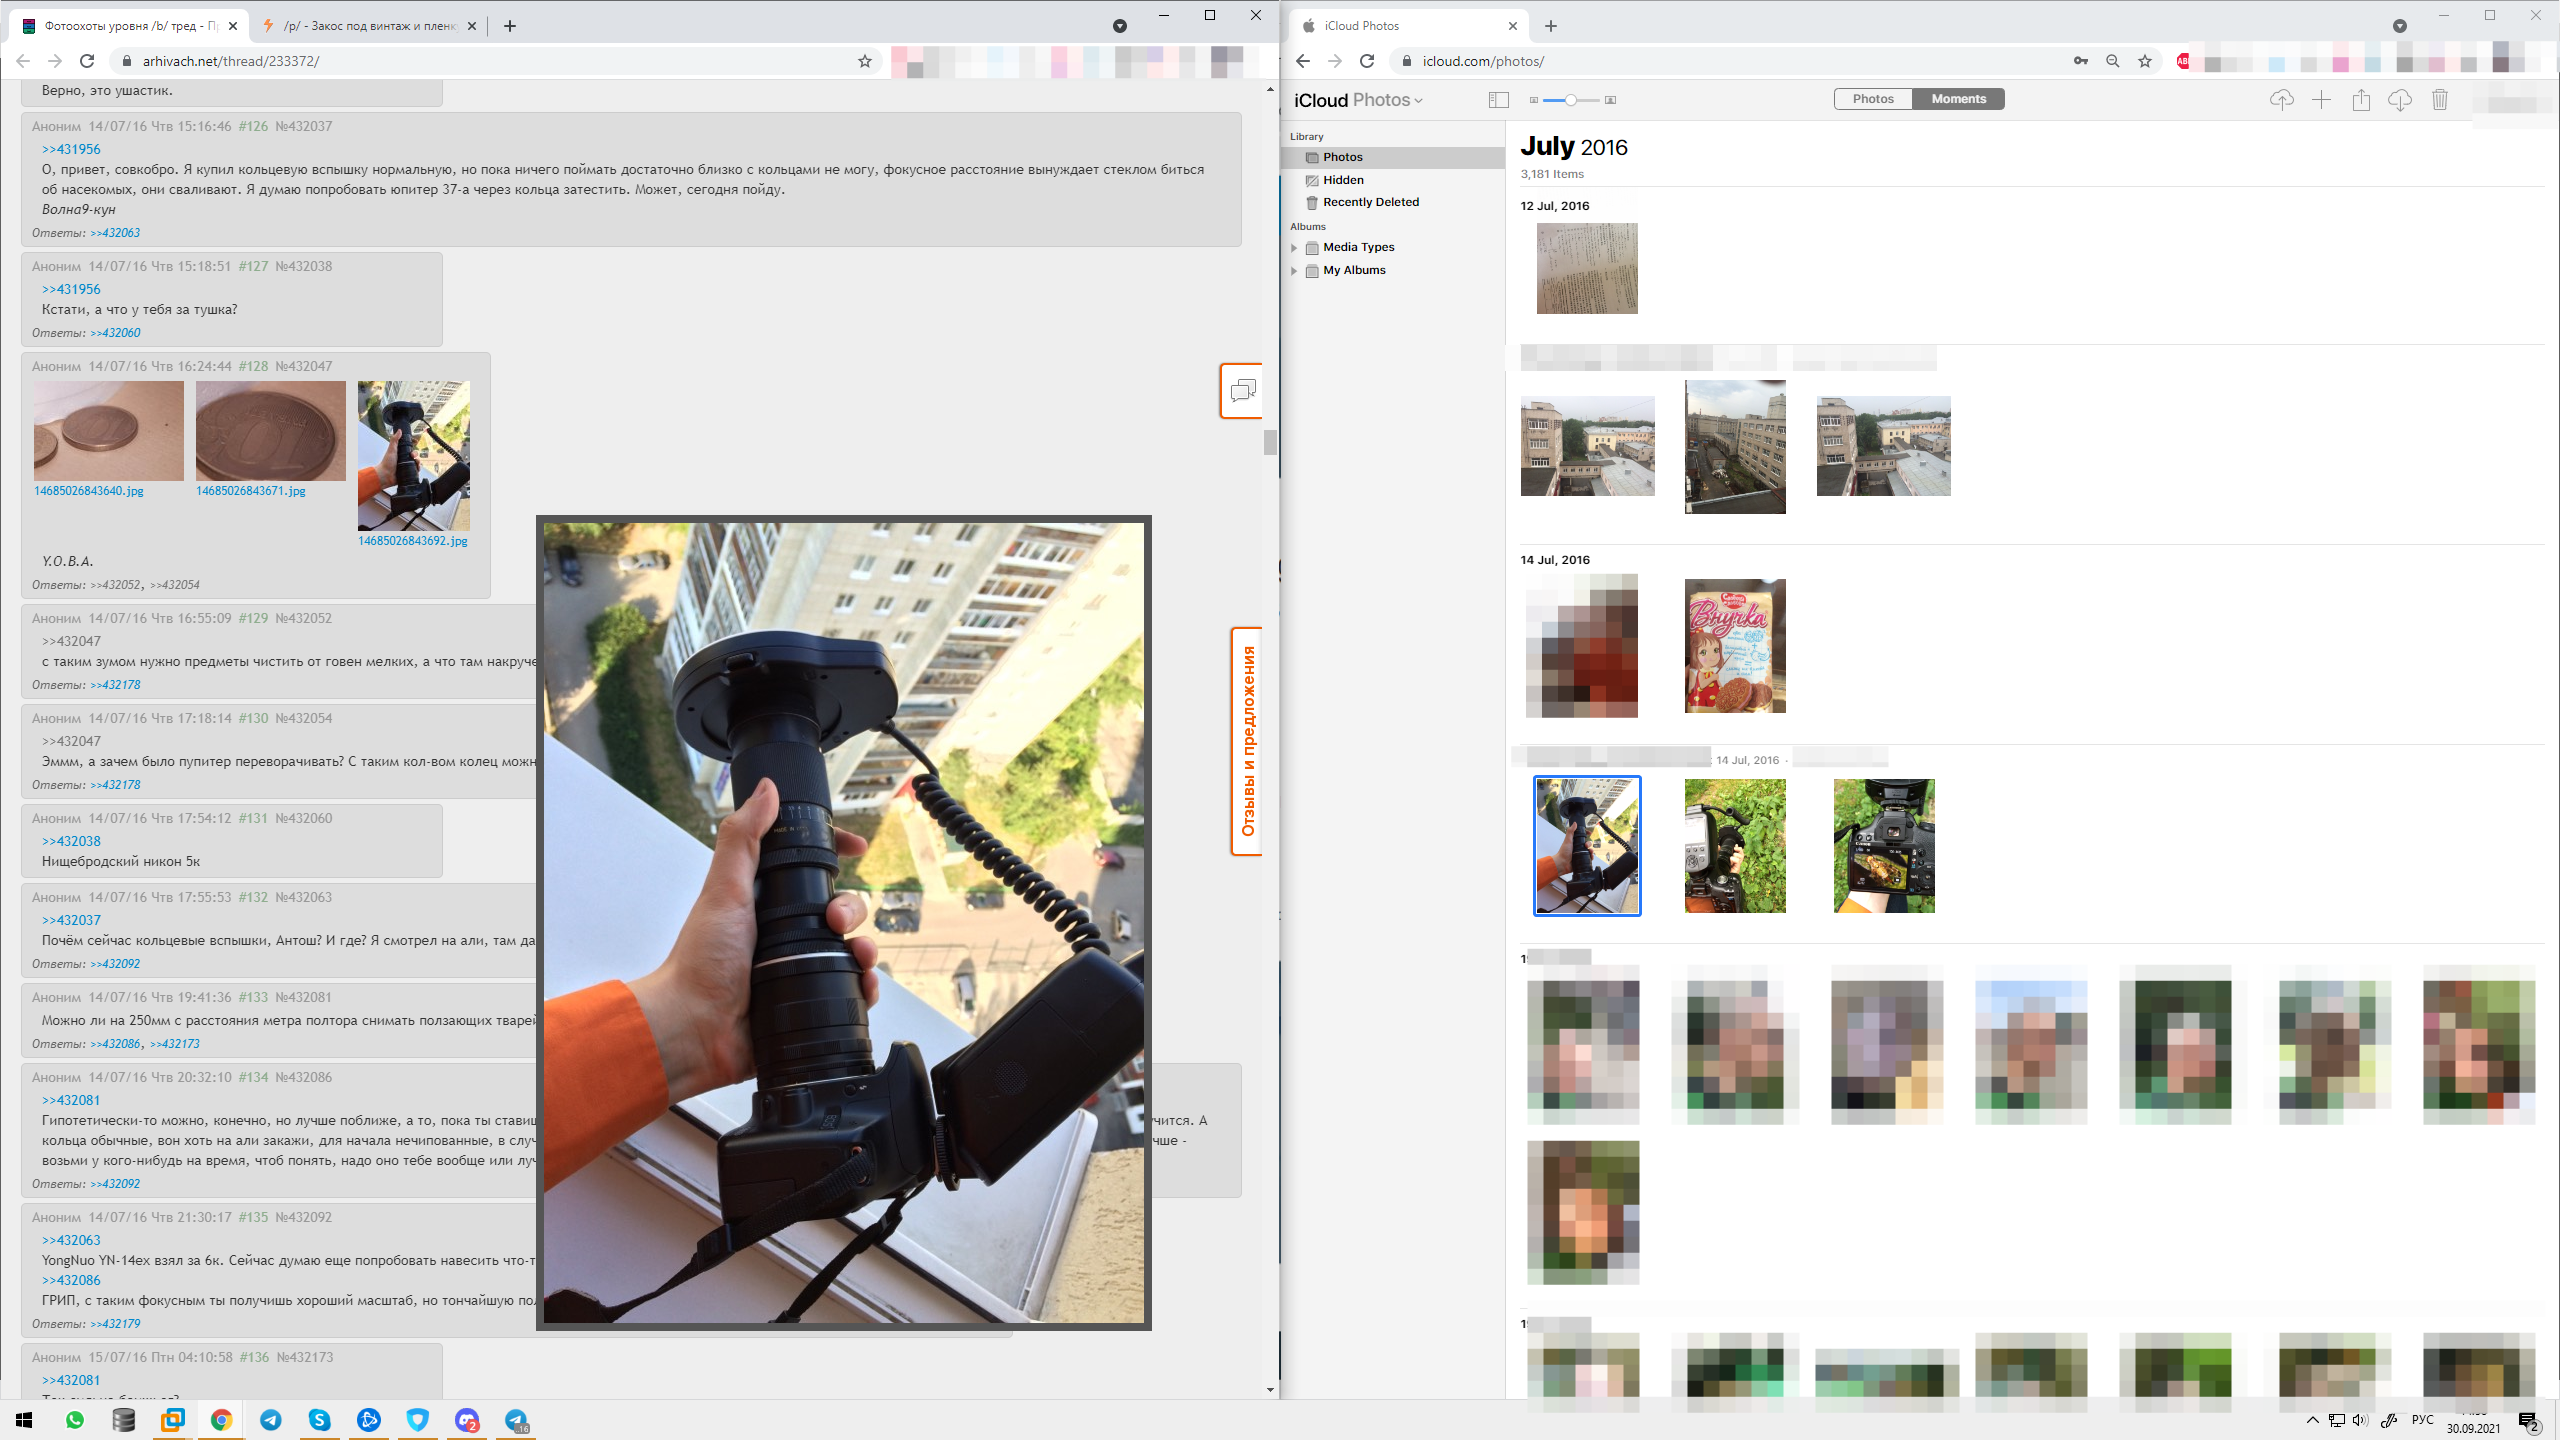This screenshot has height=1440, width=2560.
Task: Bookmark the icloud.com page with star
Action: pyautogui.click(x=2145, y=61)
